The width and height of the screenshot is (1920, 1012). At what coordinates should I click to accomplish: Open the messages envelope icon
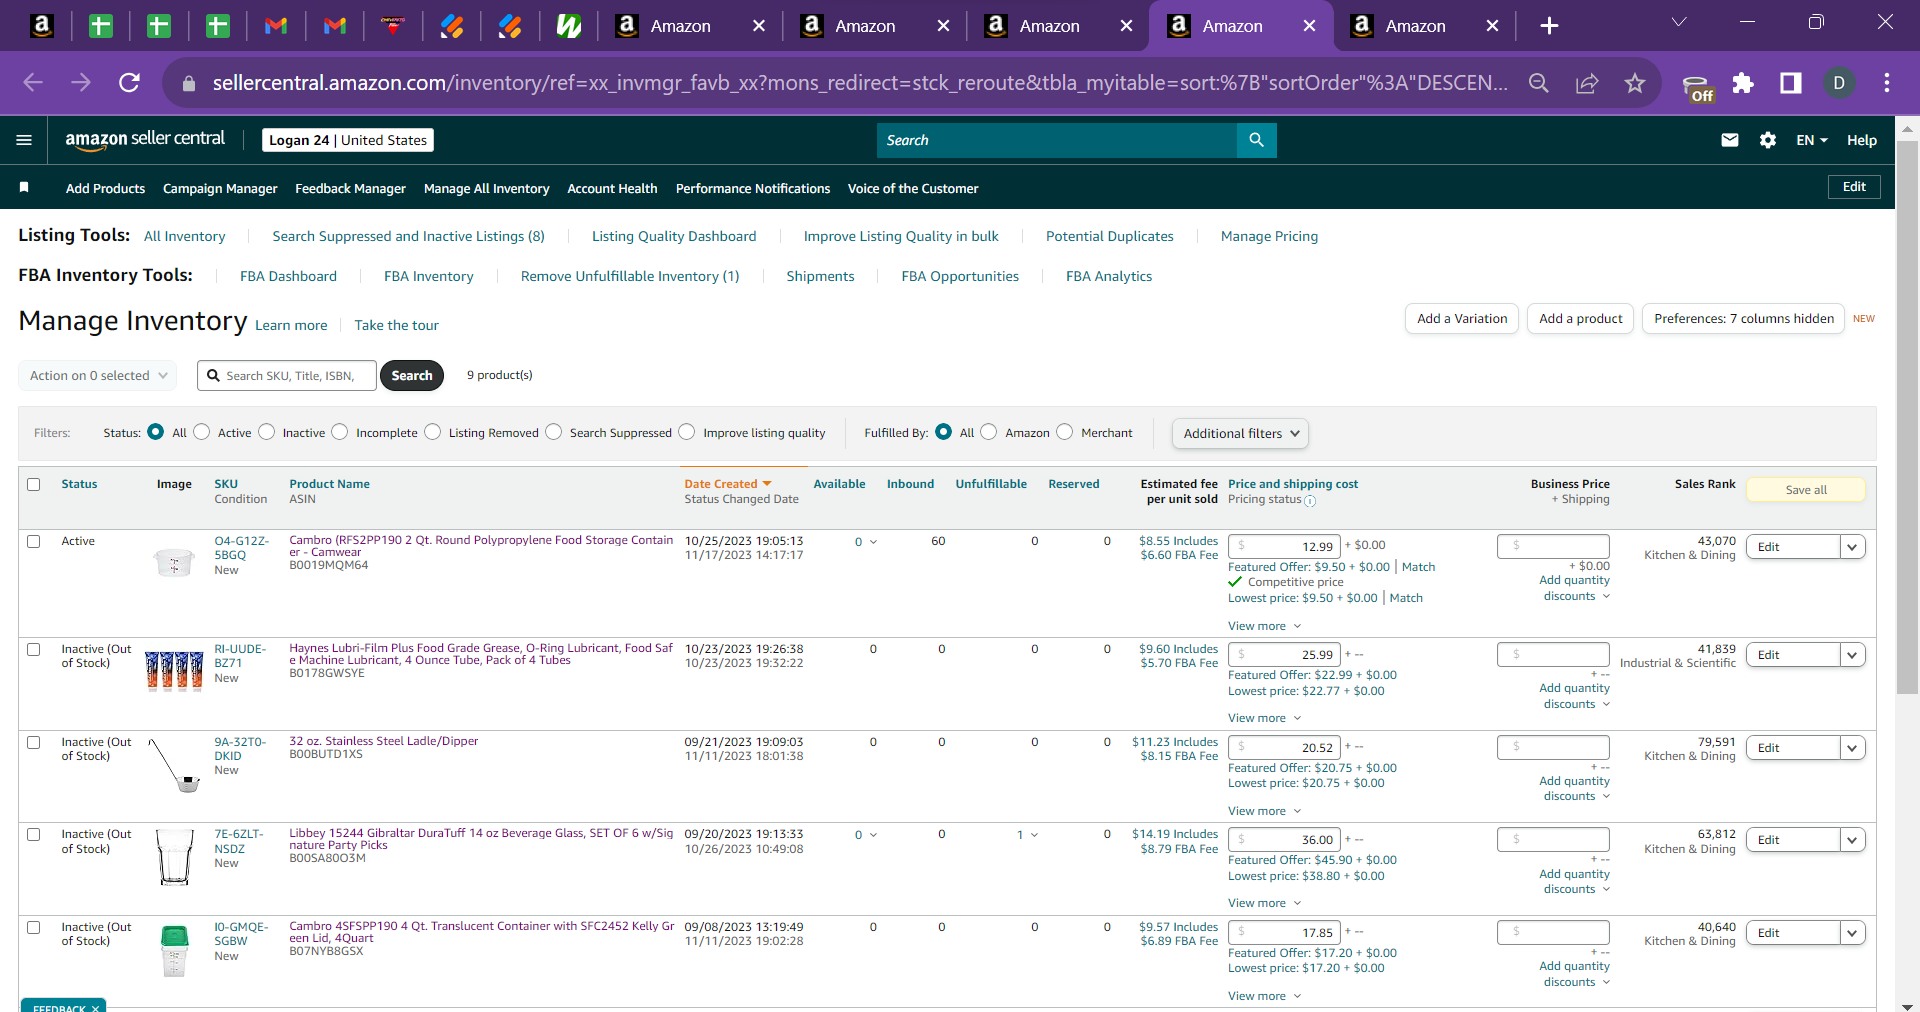coord(1729,140)
